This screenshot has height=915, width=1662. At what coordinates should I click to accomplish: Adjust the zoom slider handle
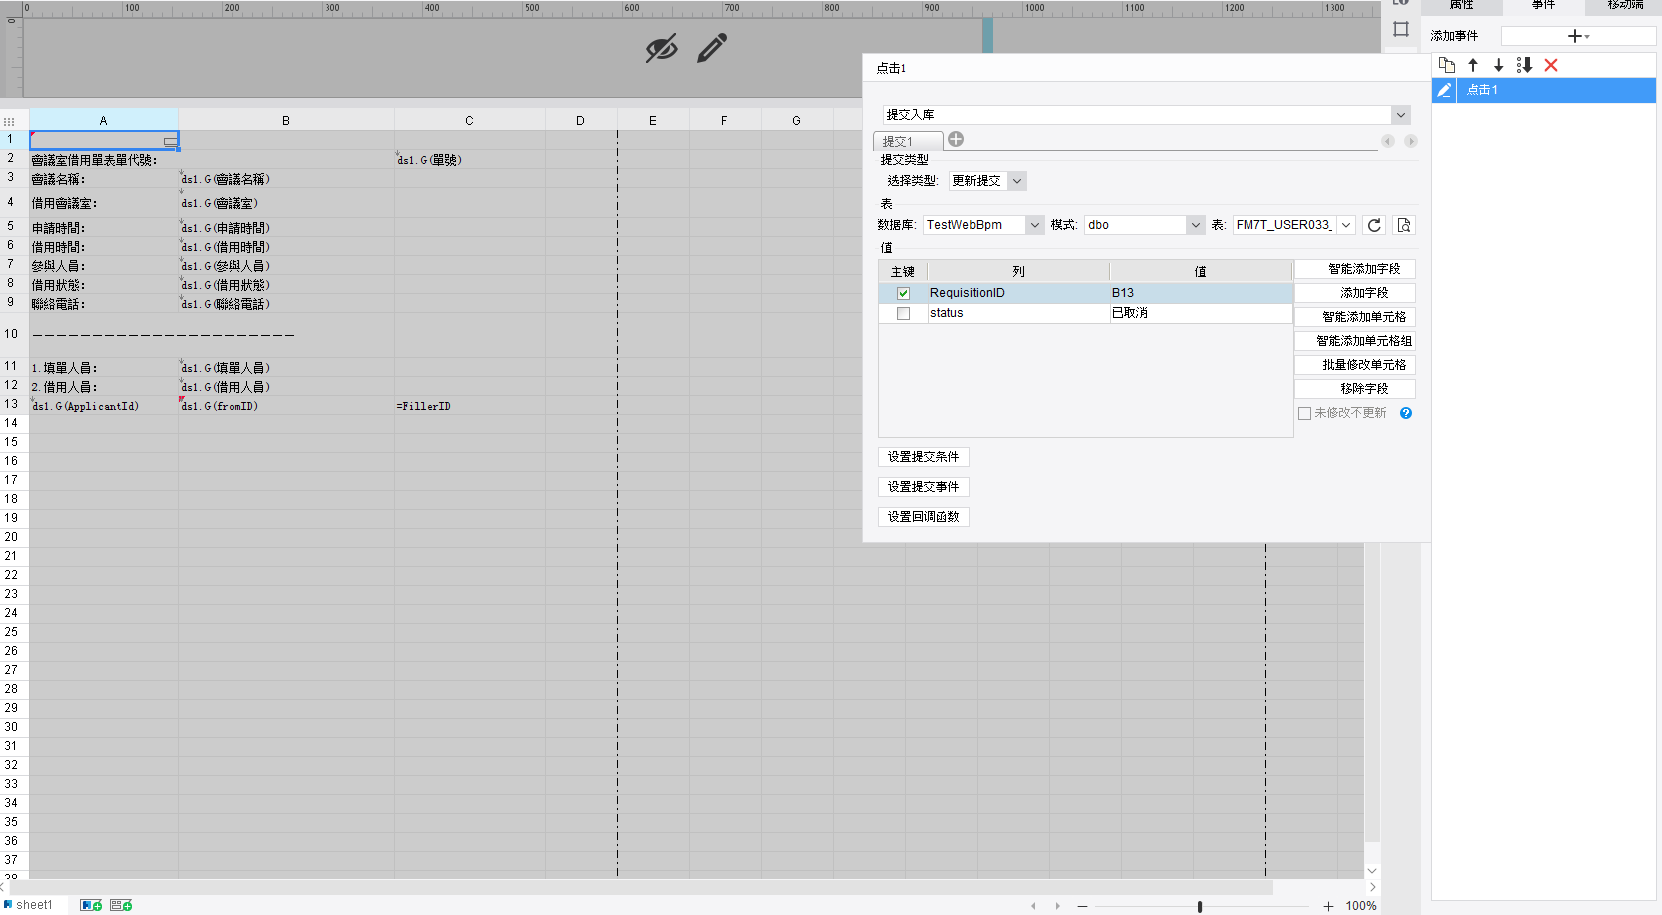click(x=1200, y=906)
